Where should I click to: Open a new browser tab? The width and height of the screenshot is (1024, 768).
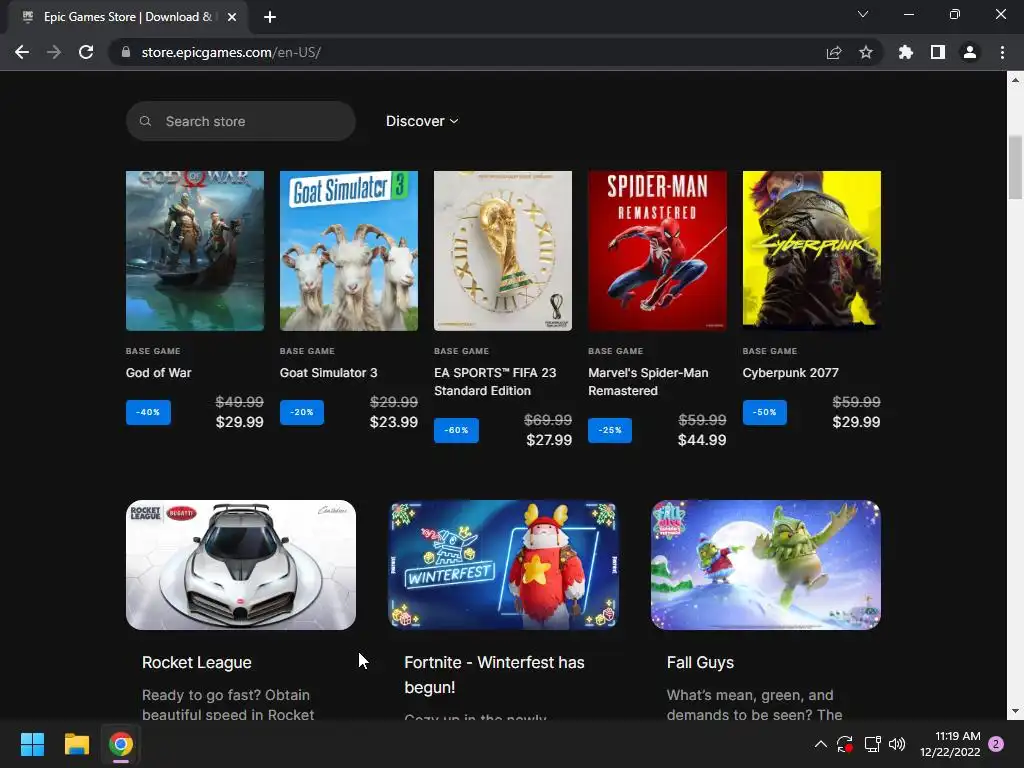point(270,17)
